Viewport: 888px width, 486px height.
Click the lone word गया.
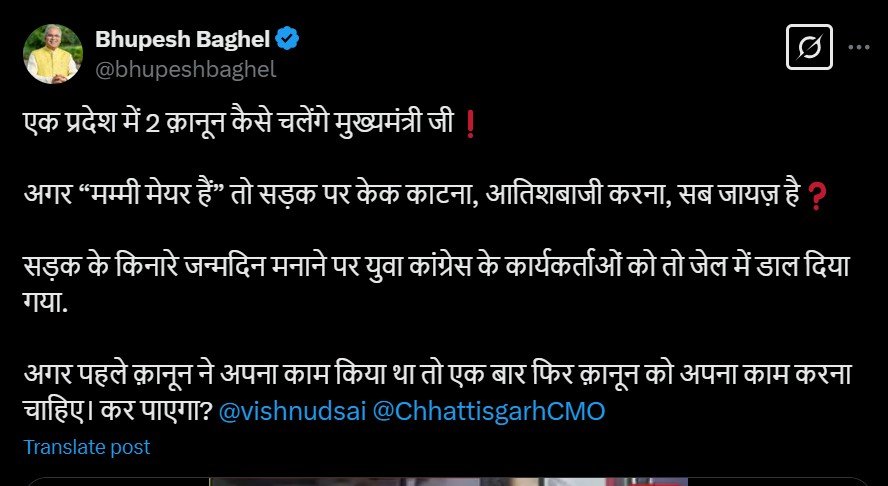point(45,303)
